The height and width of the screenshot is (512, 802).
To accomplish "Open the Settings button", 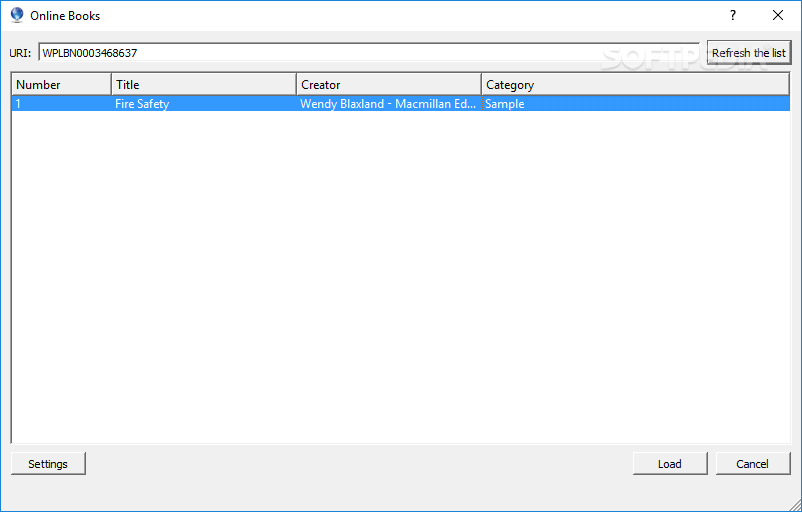I will coord(48,463).
